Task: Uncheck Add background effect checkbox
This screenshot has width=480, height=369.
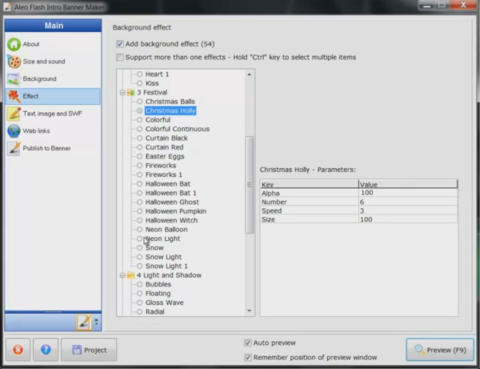Action: tap(120, 44)
